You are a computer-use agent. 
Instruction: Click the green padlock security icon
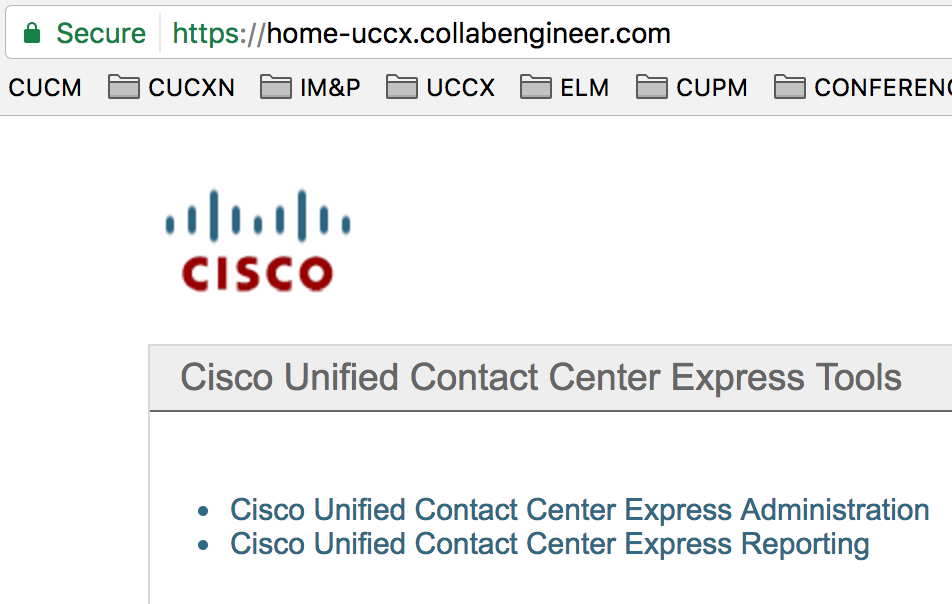(x=32, y=34)
